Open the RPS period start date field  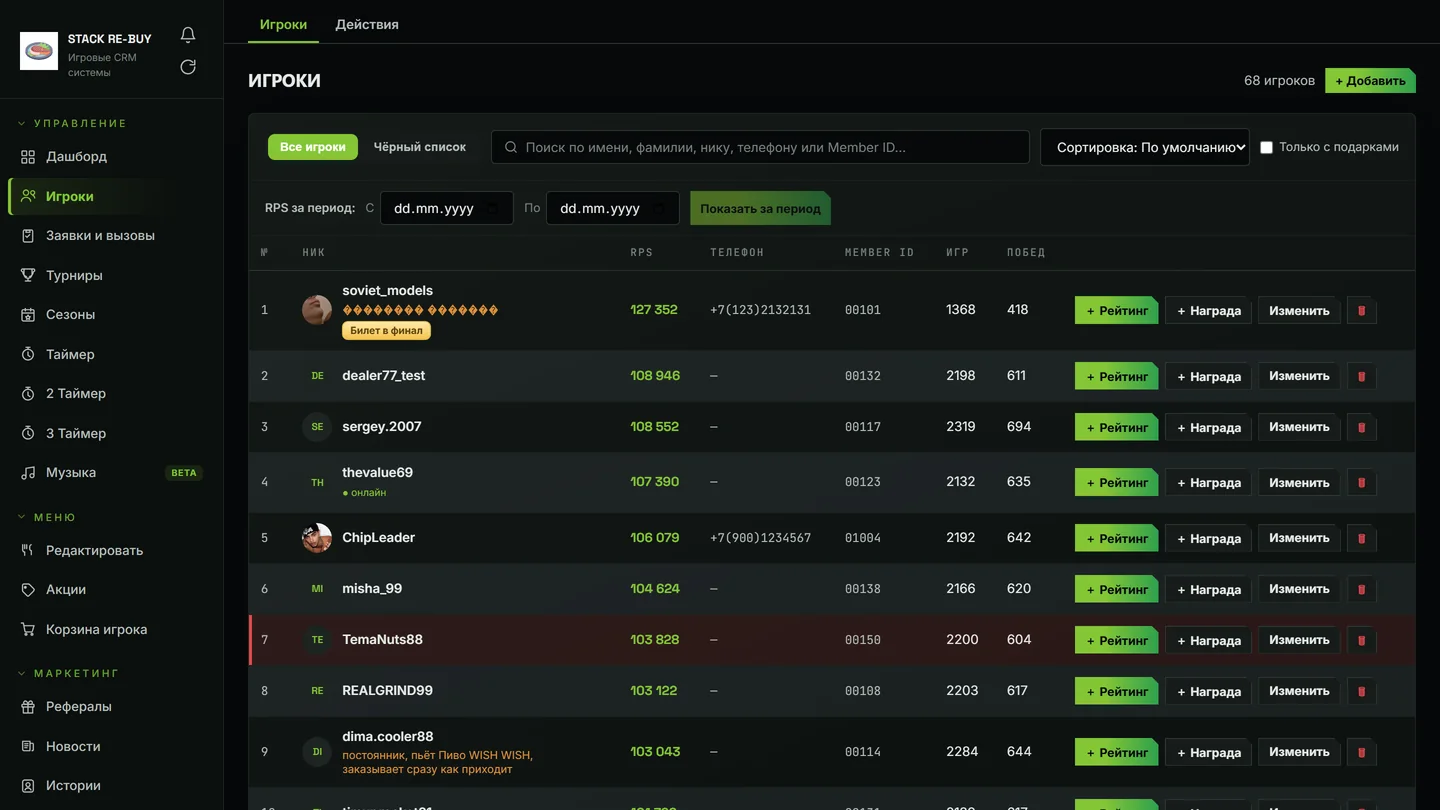pyautogui.click(x=447, y=208)
